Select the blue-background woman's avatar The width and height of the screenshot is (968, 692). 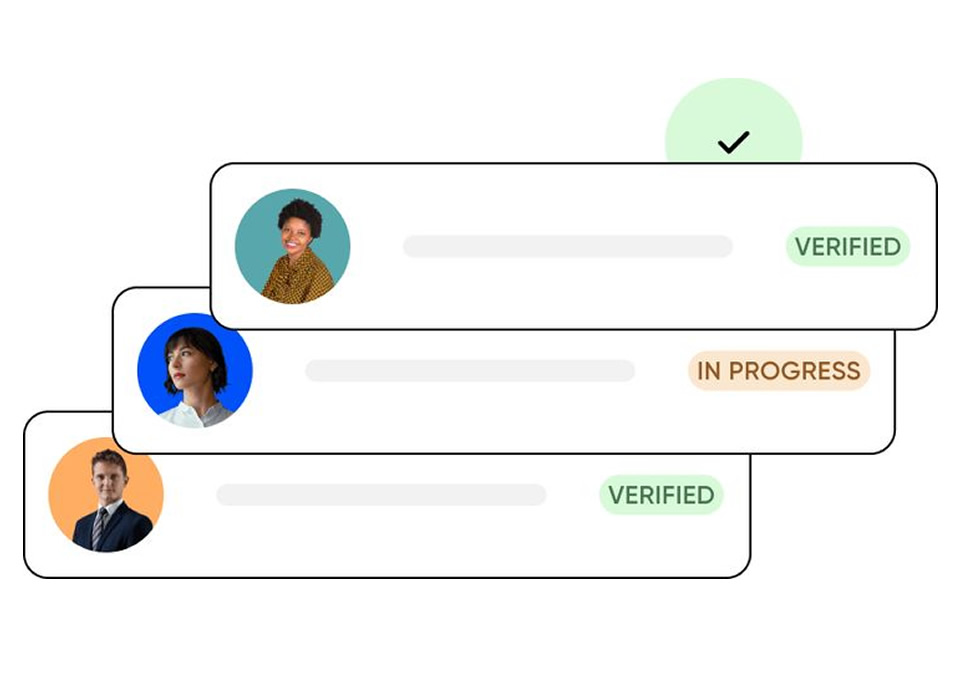(x=195, y=370)
